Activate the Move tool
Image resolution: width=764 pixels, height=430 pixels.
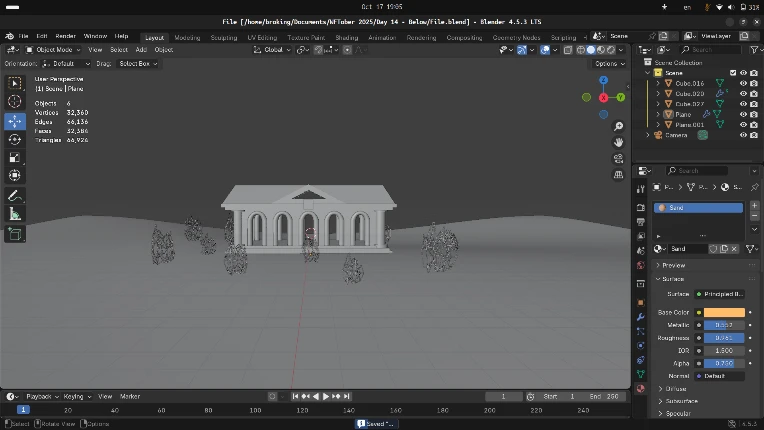[15, 121]
